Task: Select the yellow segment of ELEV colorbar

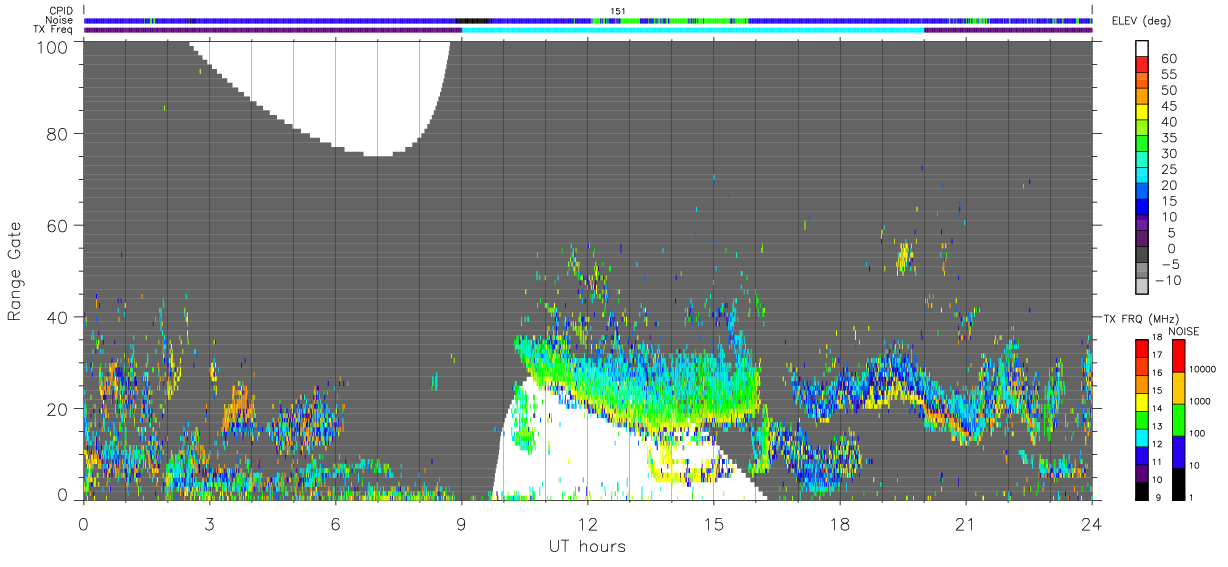Action: tap(1144, 111)
